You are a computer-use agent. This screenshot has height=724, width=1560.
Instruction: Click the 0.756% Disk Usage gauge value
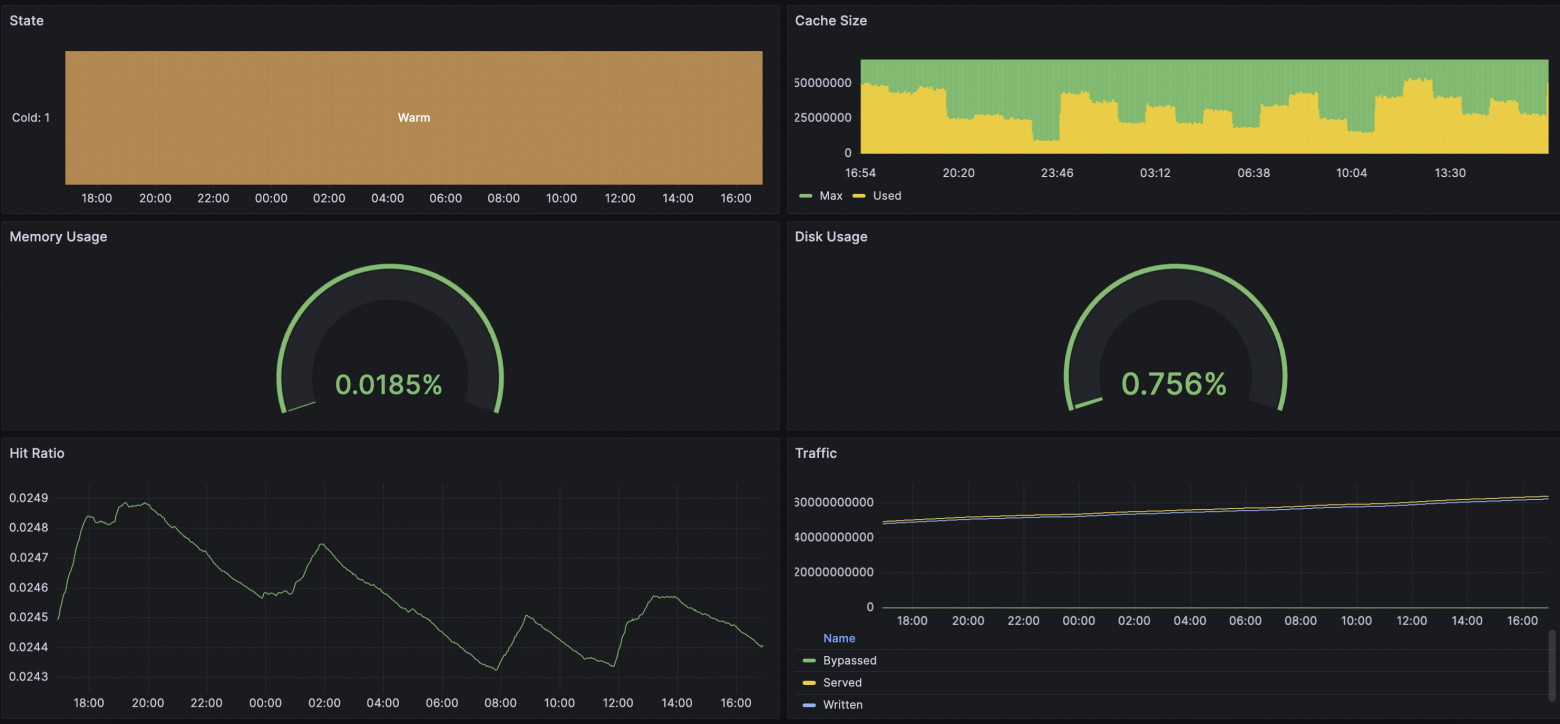click(x=1173, y=384)
